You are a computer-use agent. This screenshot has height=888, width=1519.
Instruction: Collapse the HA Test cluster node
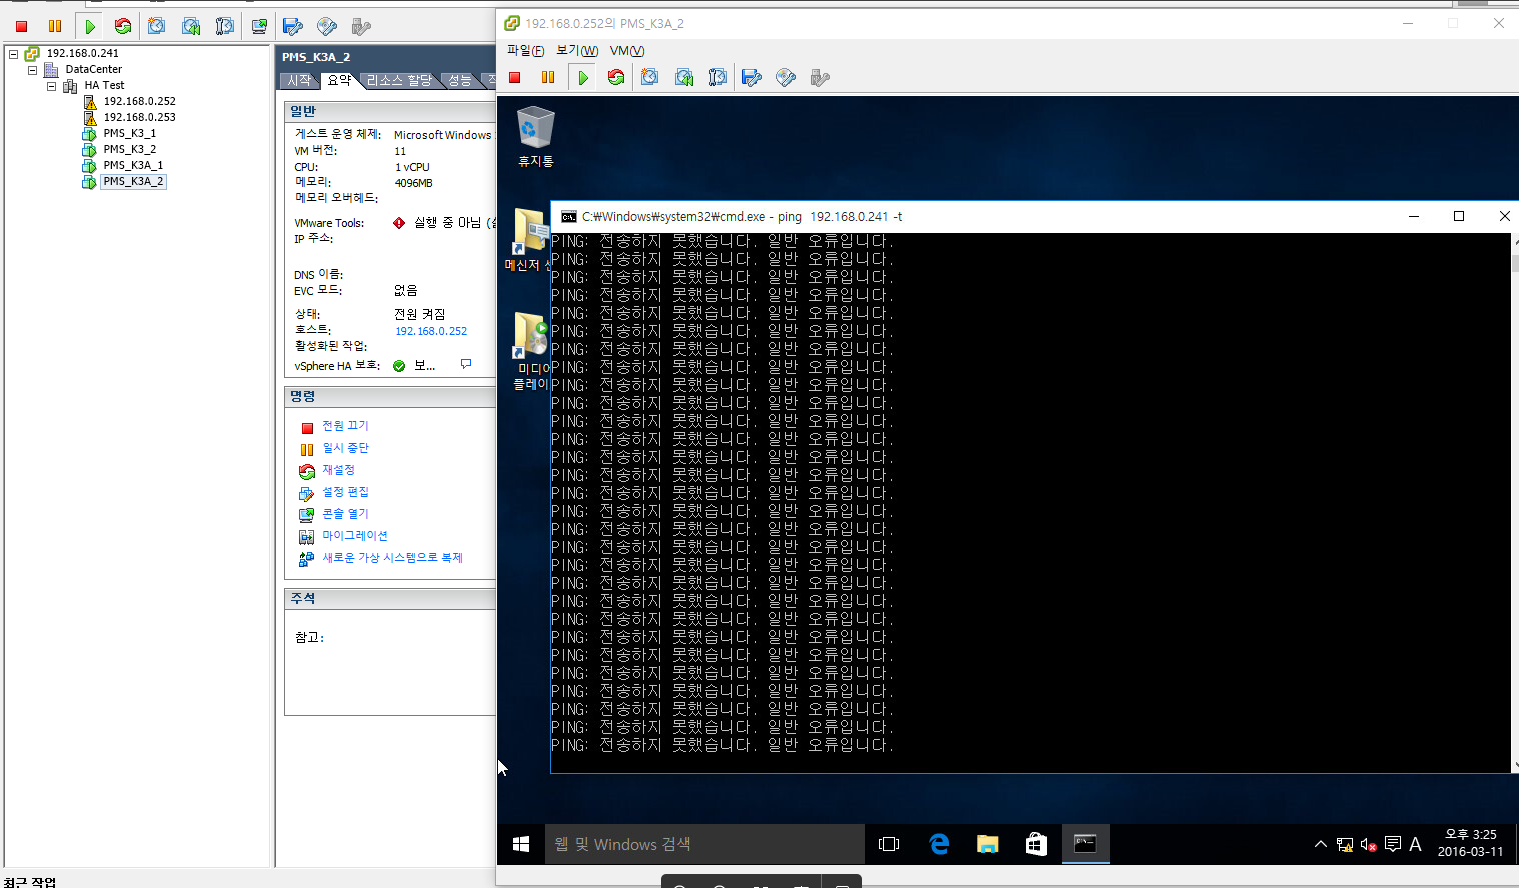[x=51, y=86]
